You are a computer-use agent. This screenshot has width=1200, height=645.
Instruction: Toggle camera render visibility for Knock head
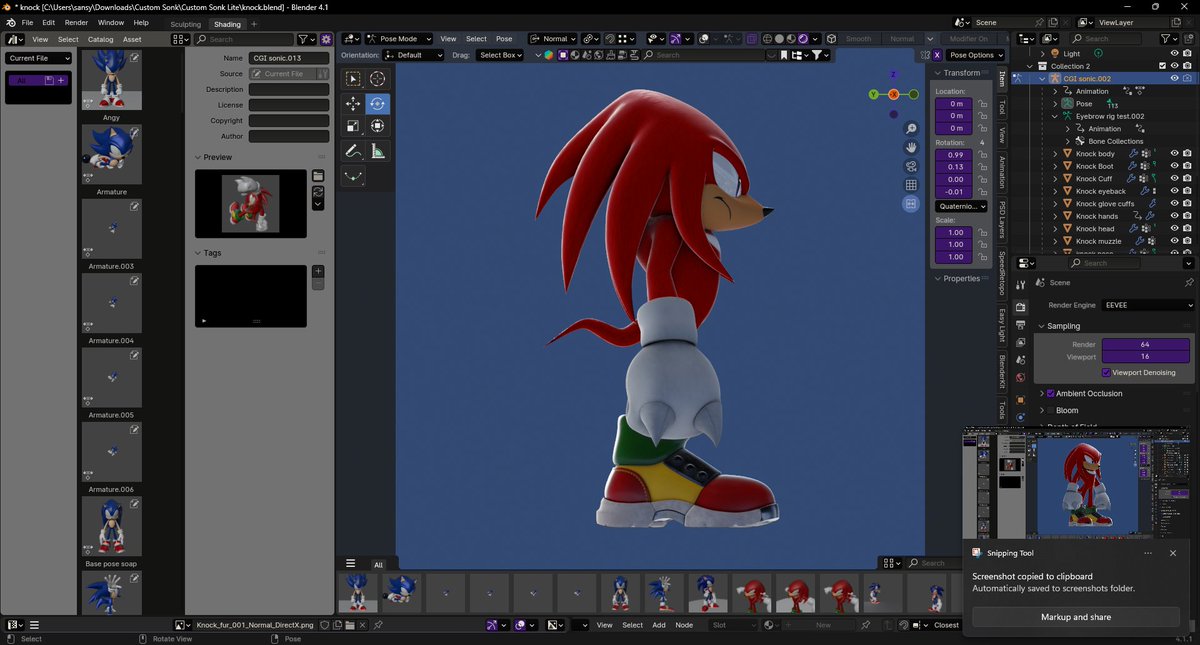[x=1187, y=229]
